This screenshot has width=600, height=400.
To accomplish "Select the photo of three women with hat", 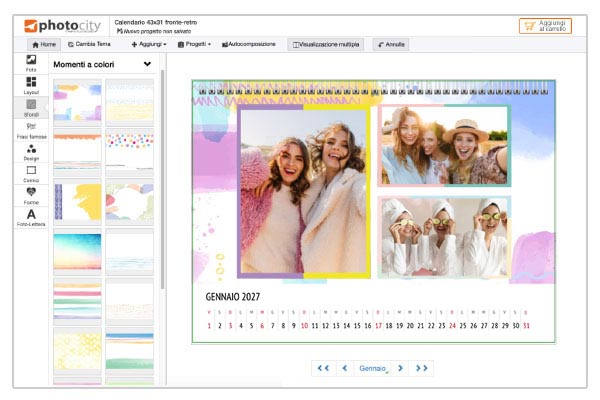I will pyautogui.click(x=444, y=145).
